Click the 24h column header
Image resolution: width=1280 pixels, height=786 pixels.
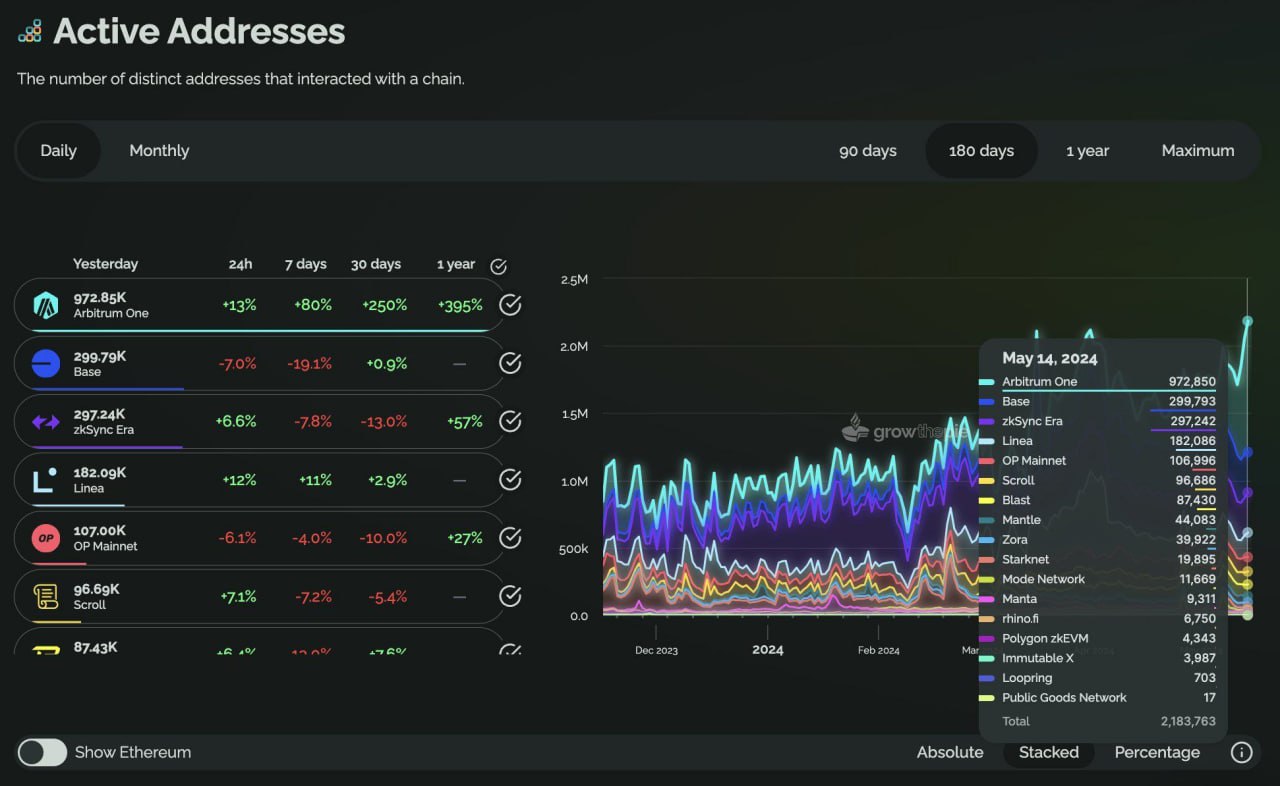[240, 264]
